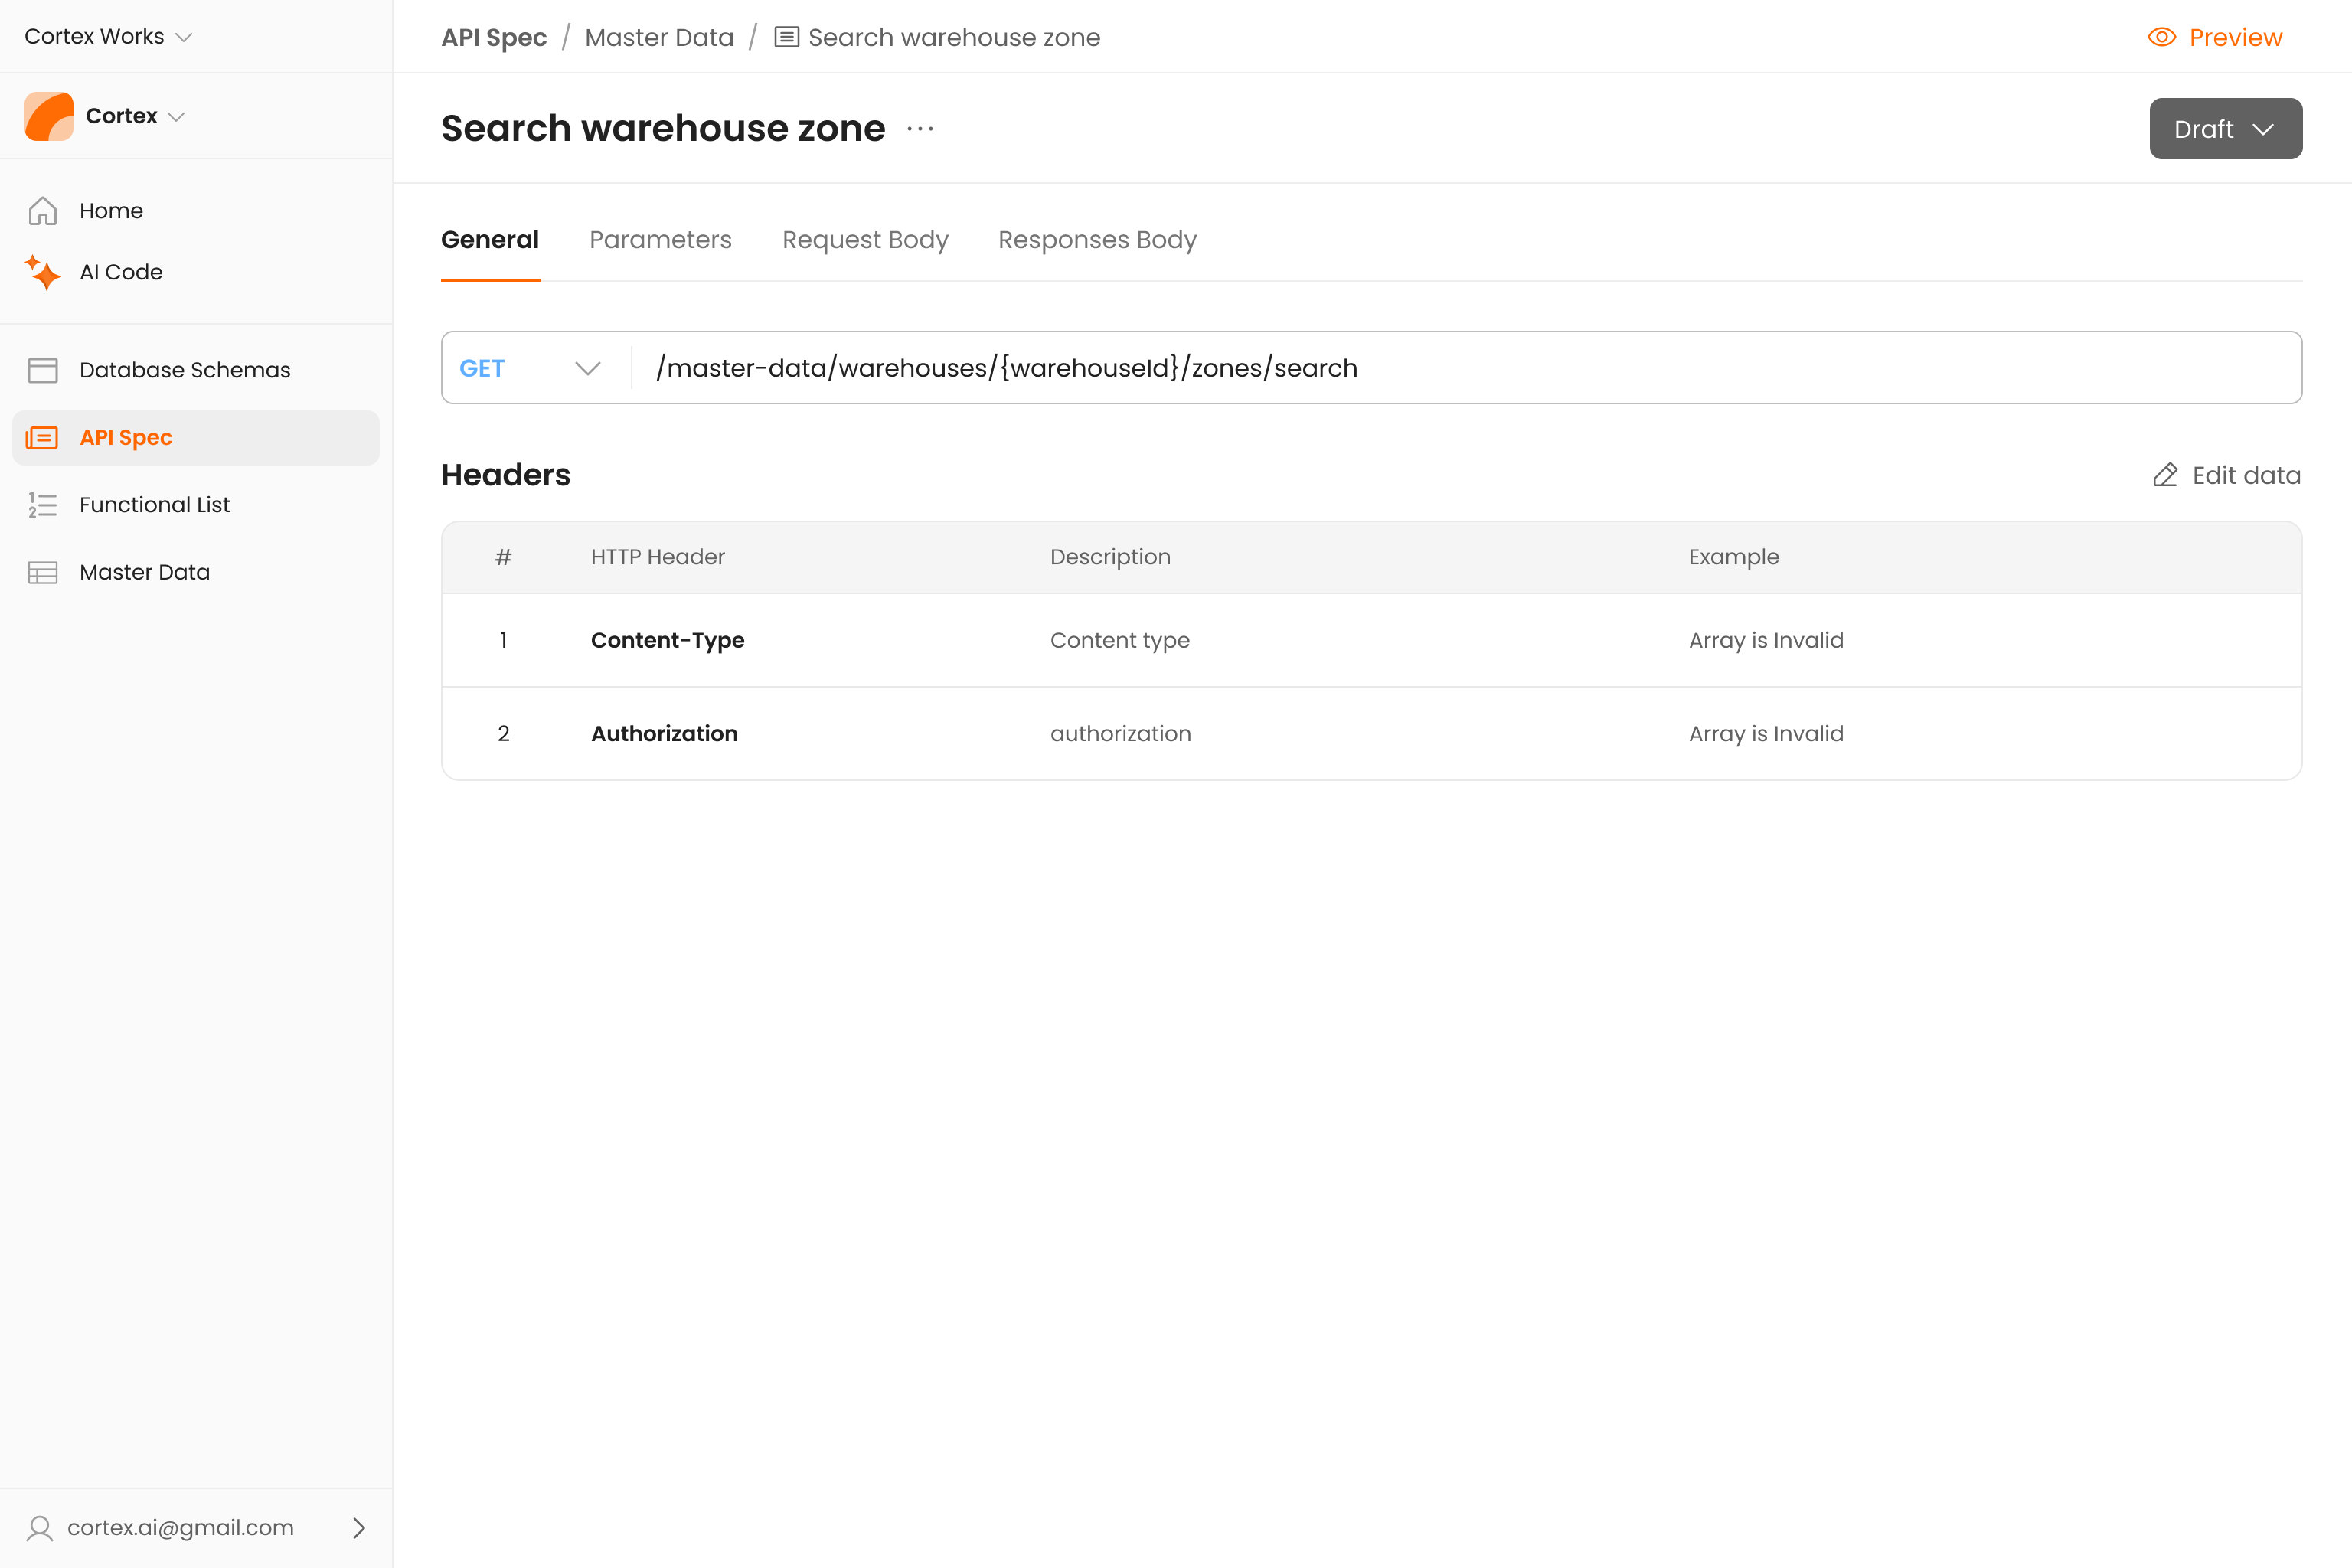This screenshot has height=1568, width=2352.
Task: Expand the Cortex Works workspace switcher
Action: 108,36
